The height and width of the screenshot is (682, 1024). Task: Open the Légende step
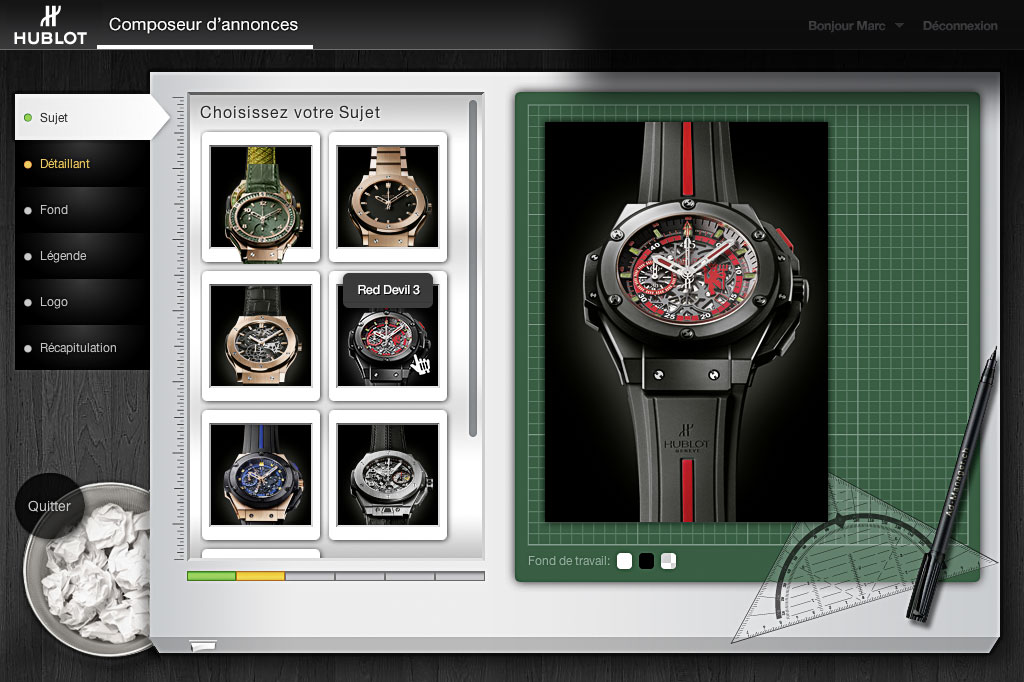(82, 256)
